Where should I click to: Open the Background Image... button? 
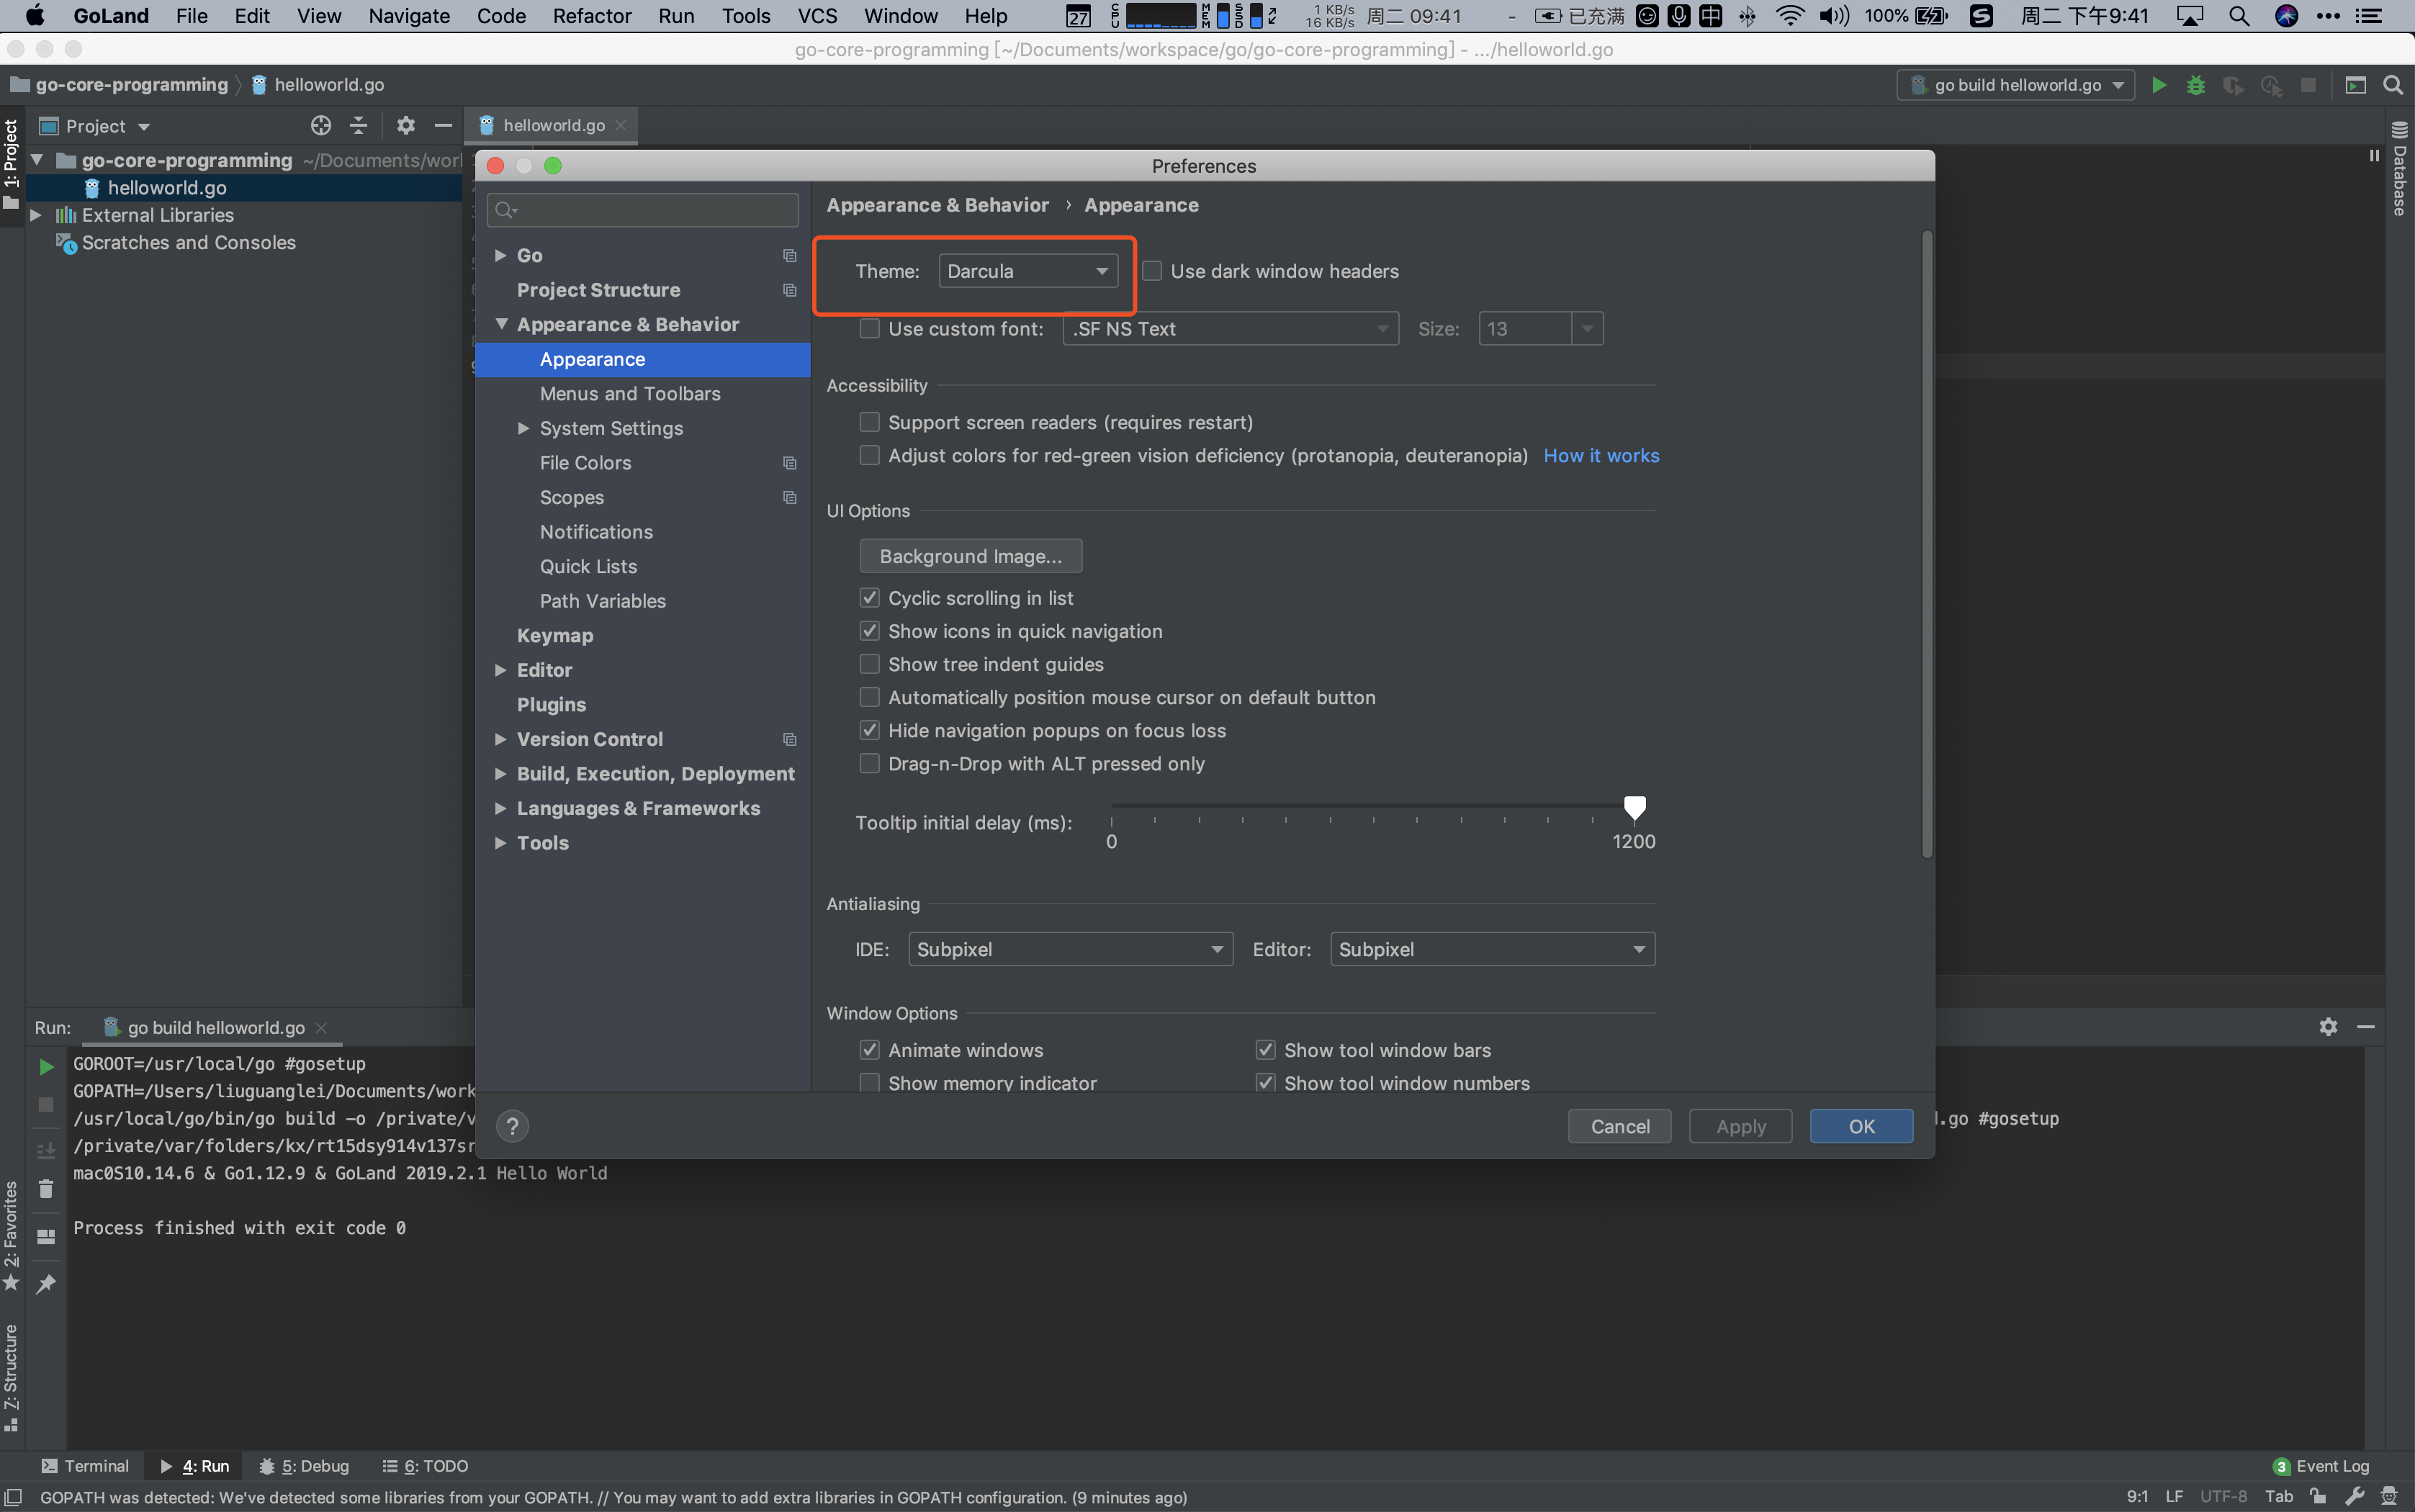[970, 556]
